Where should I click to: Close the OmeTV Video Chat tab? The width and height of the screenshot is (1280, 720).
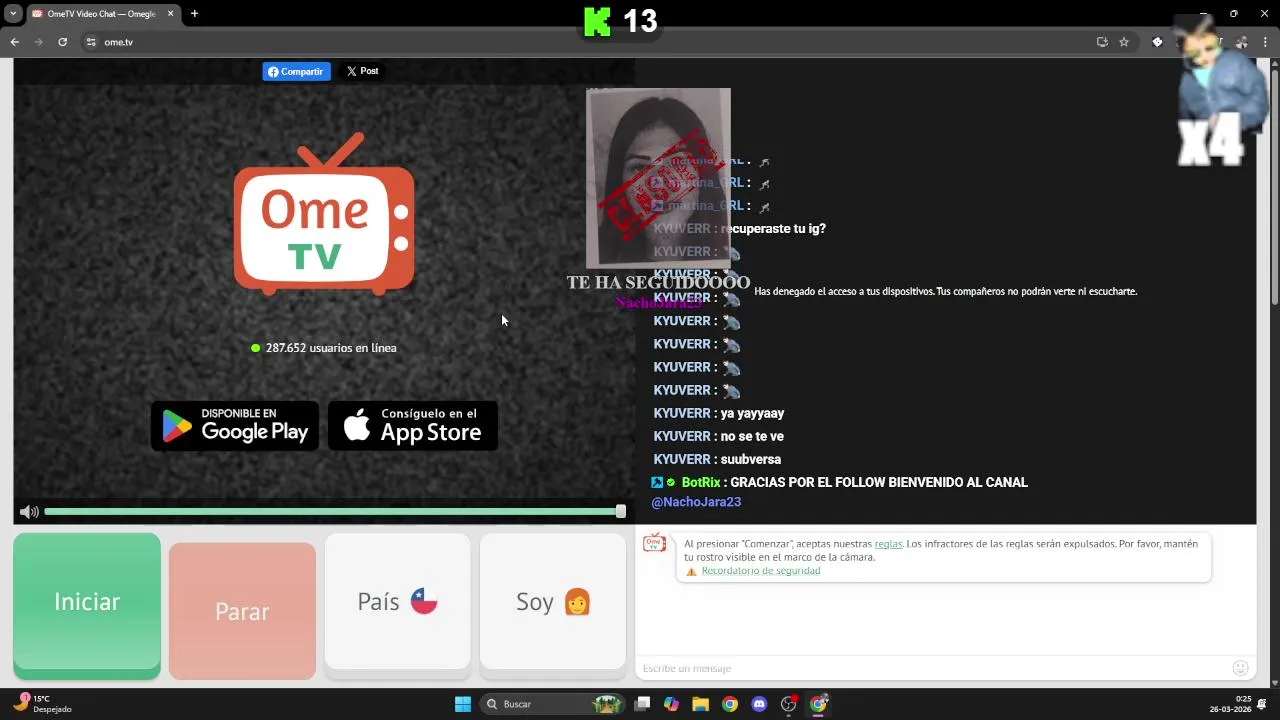[x=170, y=14]
